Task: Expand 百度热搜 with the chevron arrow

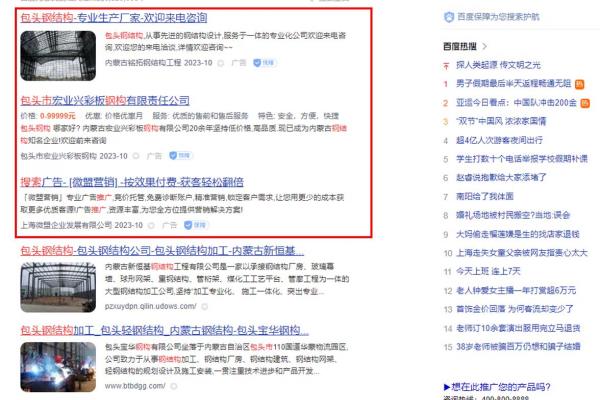Action: pyautogui.click(x=485, y=47)
